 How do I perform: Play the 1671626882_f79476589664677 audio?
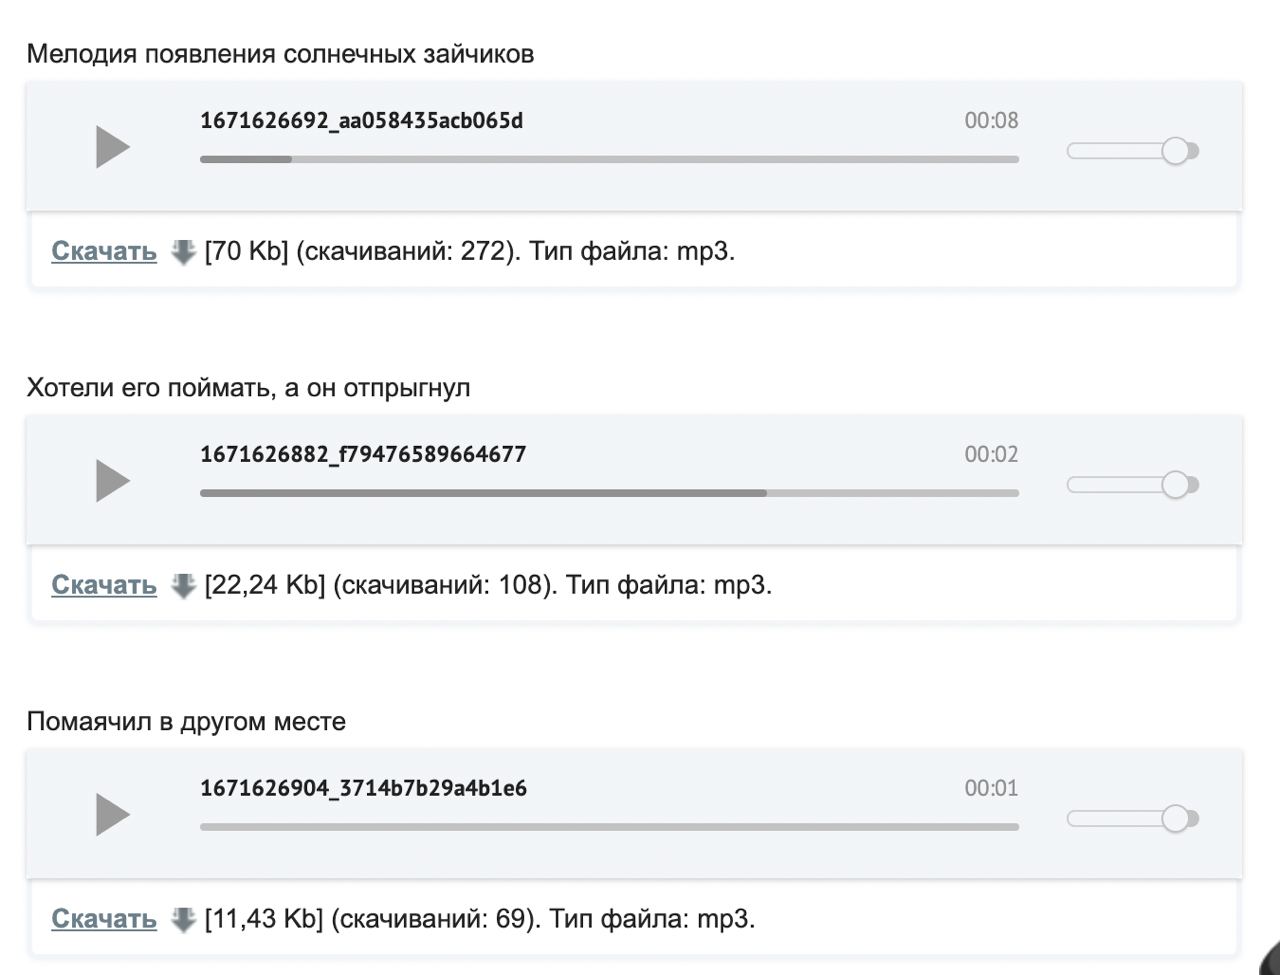coord(113,481)
